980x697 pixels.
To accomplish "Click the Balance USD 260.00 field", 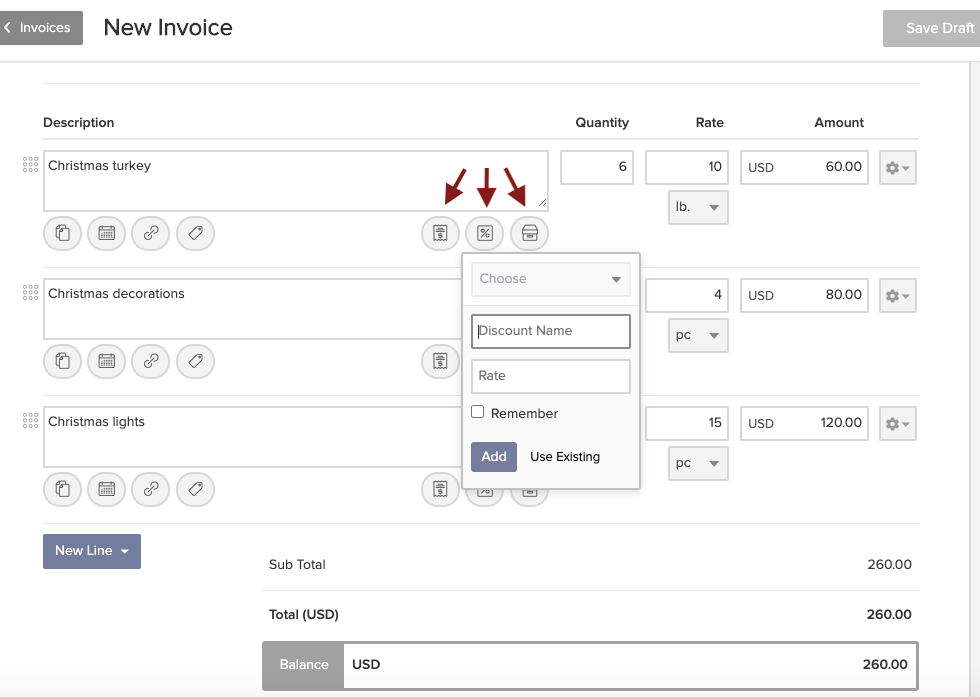I will coord(590,665).
